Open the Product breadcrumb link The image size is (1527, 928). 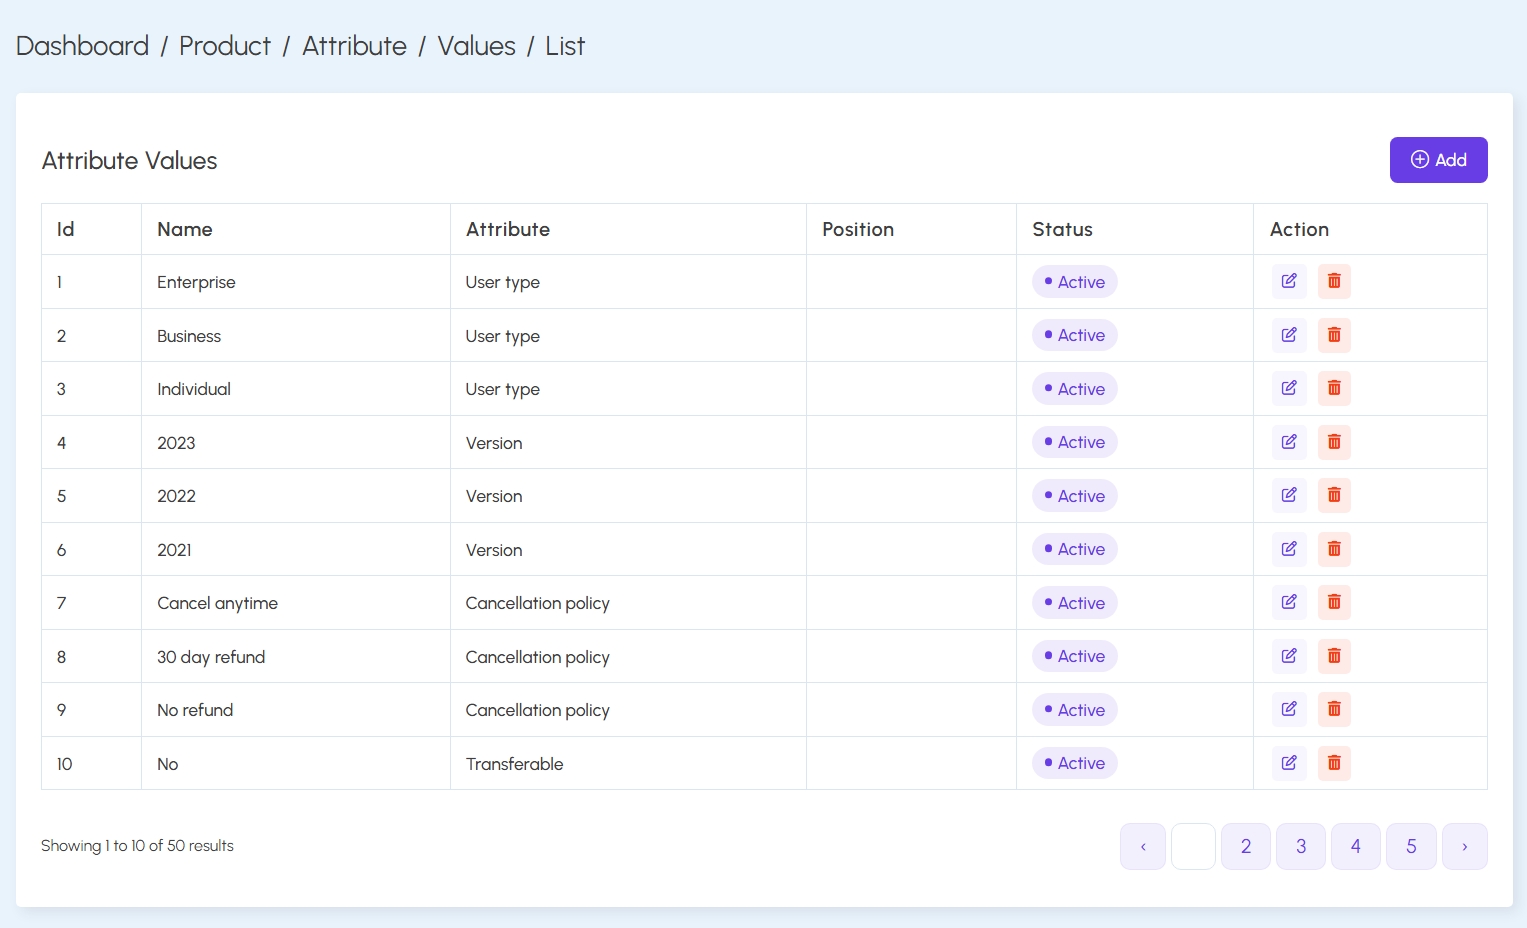(x=225, y=46)
